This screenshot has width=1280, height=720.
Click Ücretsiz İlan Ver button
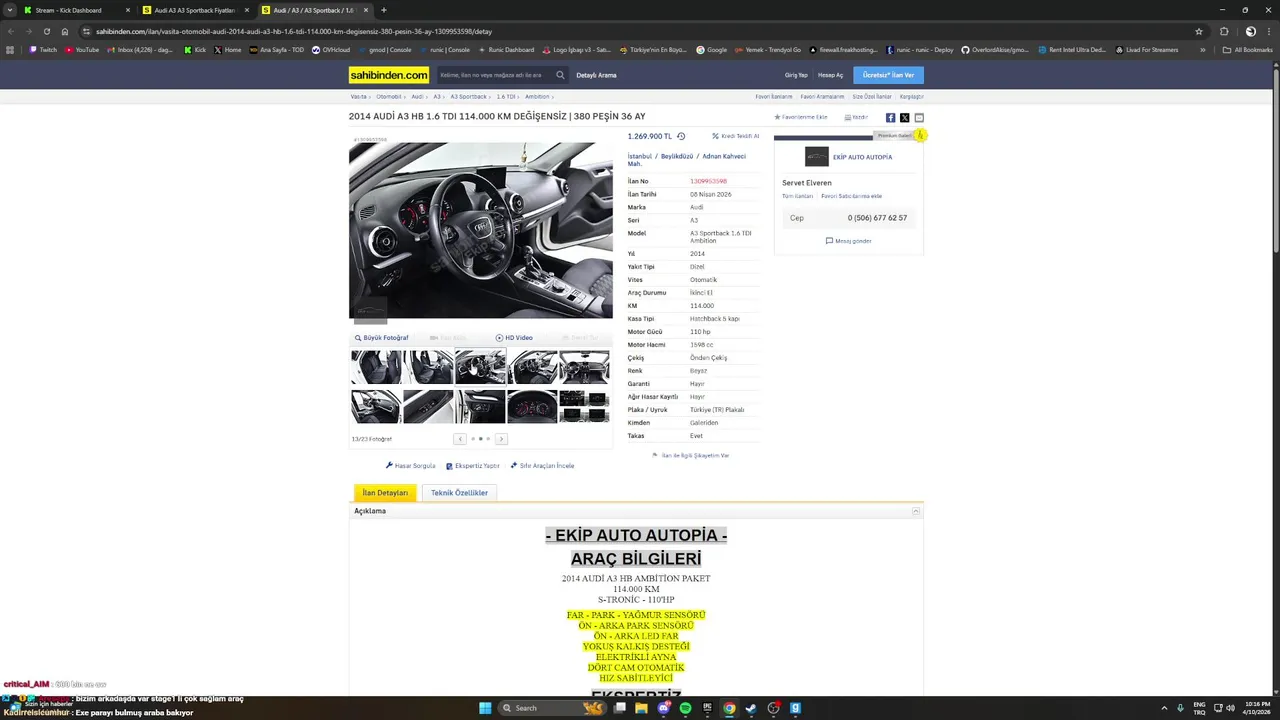coord(888,75)
